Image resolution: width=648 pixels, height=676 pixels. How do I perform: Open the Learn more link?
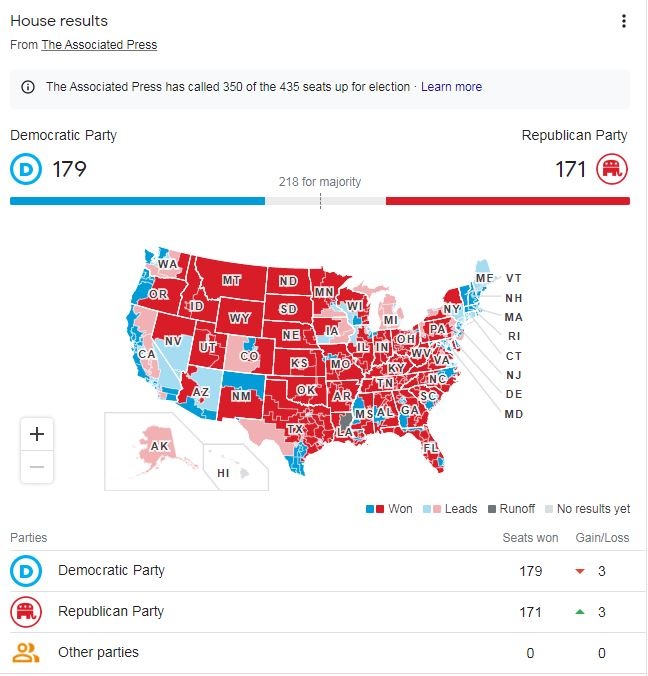click(451, 87)
